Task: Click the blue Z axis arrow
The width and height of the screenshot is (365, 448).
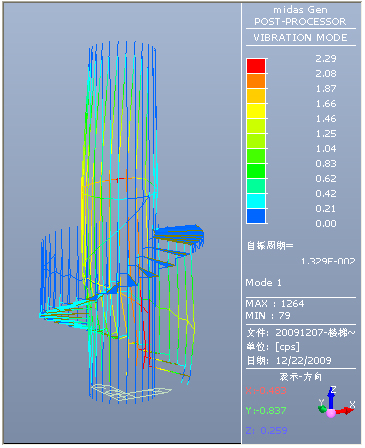Action: (x=331, y=398)
